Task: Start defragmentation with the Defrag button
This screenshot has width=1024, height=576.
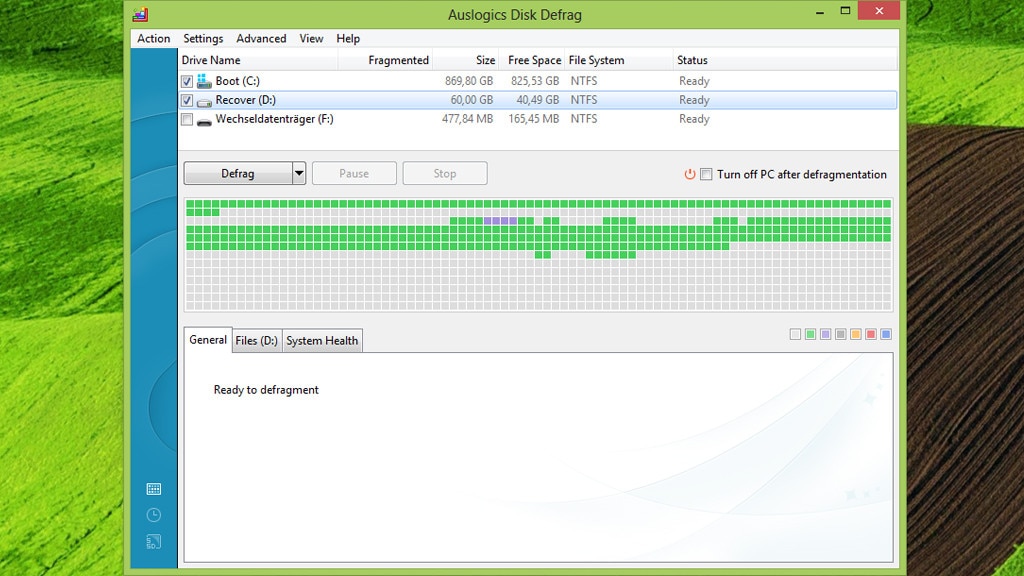Action: (x=238, y=173)
